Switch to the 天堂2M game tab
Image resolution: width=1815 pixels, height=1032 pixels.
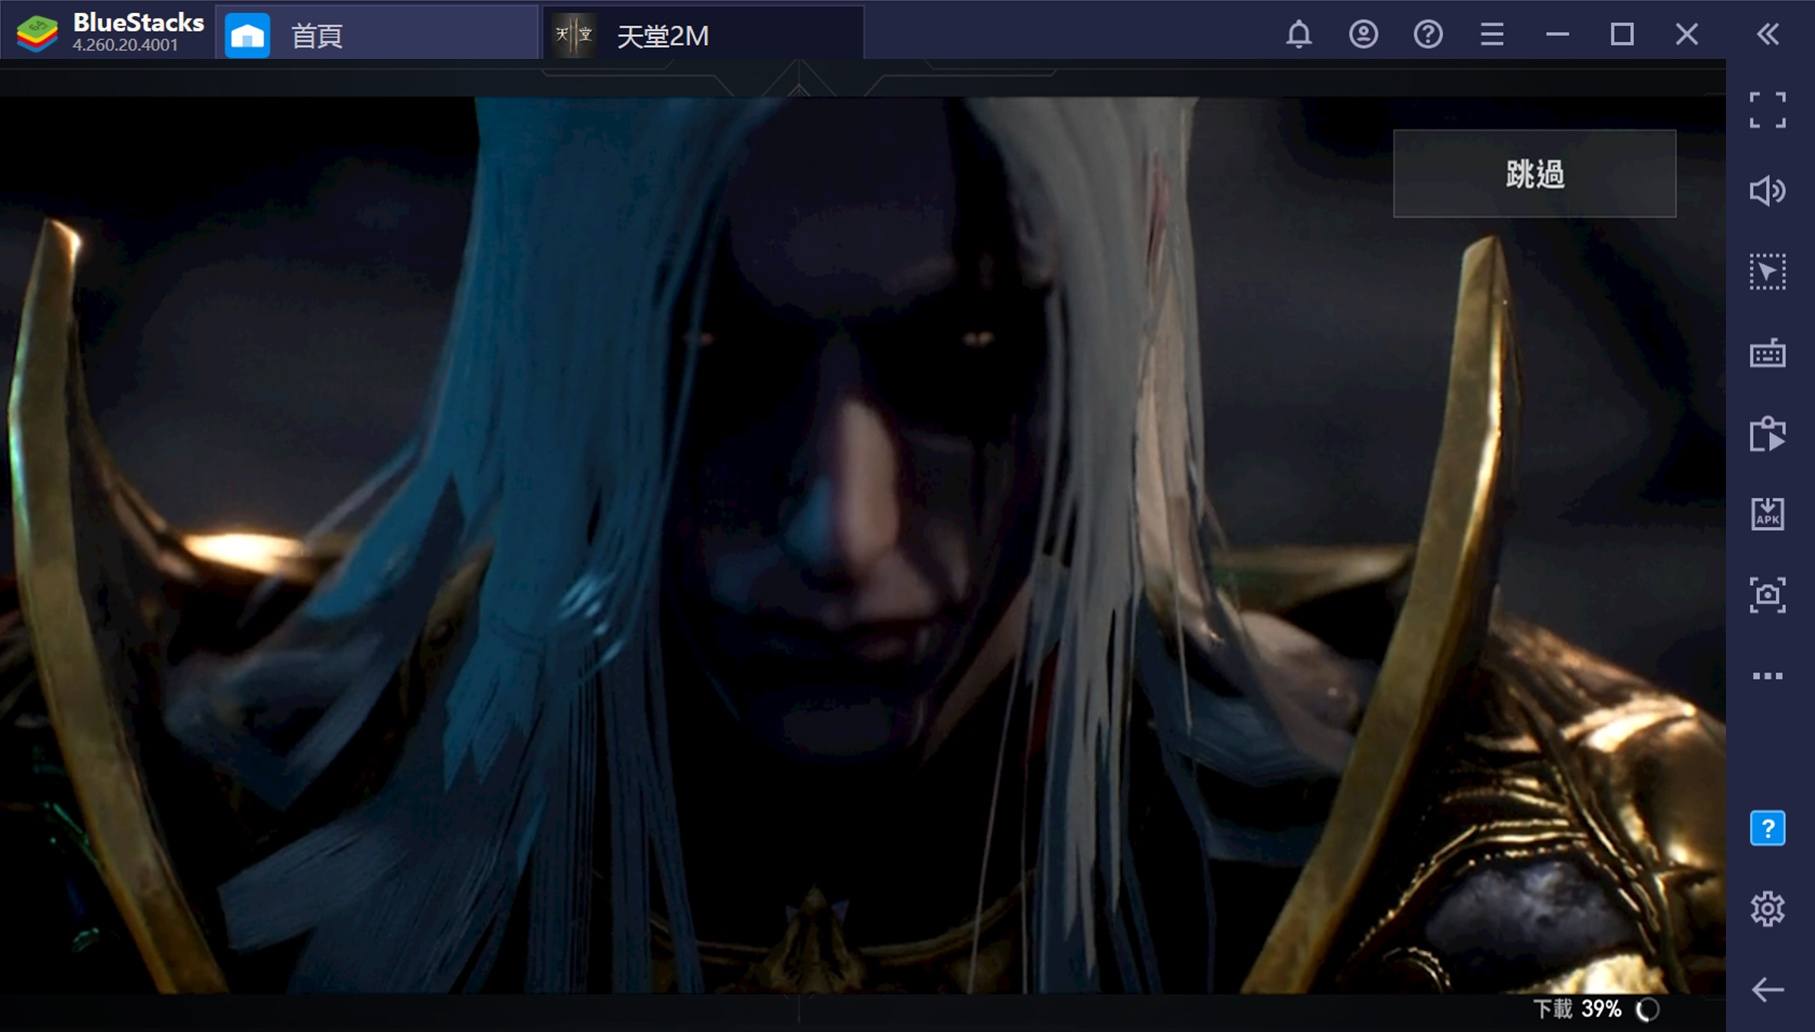coord(703,35)
